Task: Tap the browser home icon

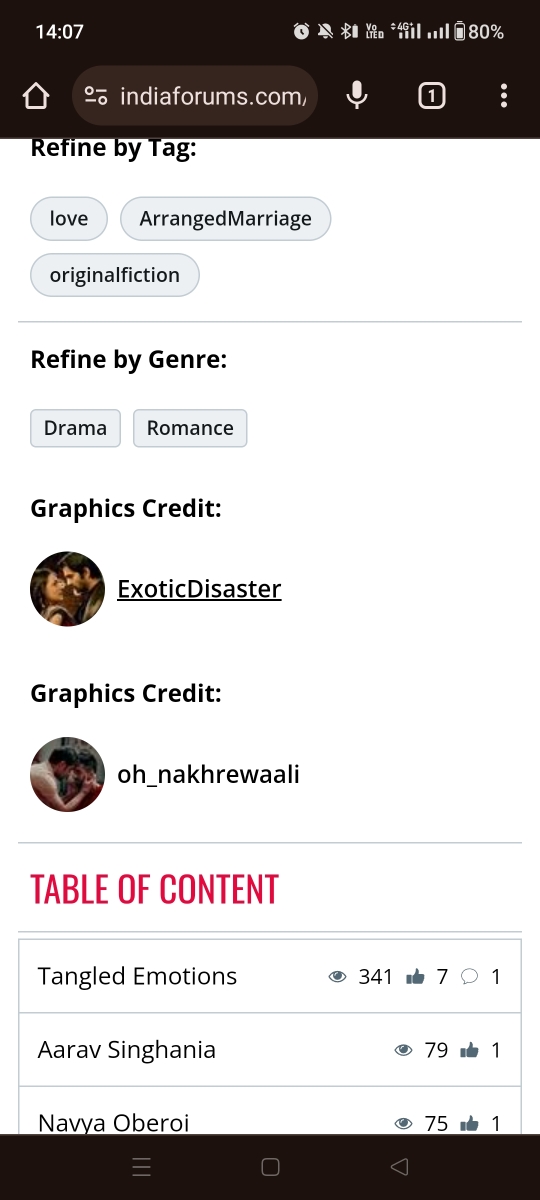Action: pyautogui.click(x=35, y=96)
